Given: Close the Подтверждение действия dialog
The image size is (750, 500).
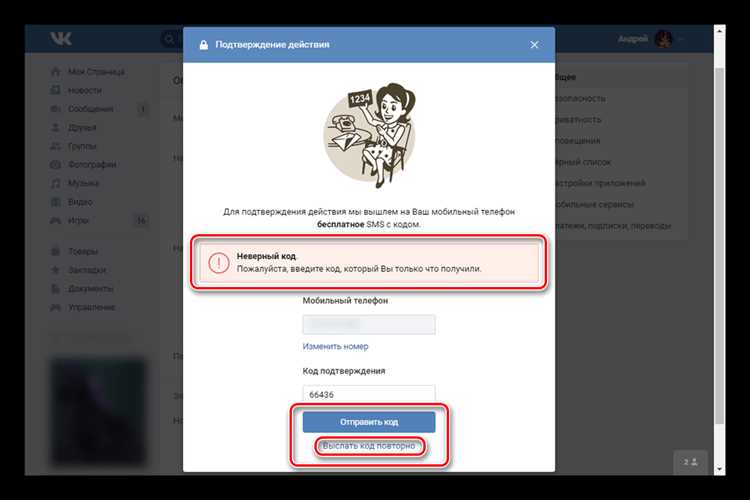Looking at the screenshot, I should pos(535,45).
